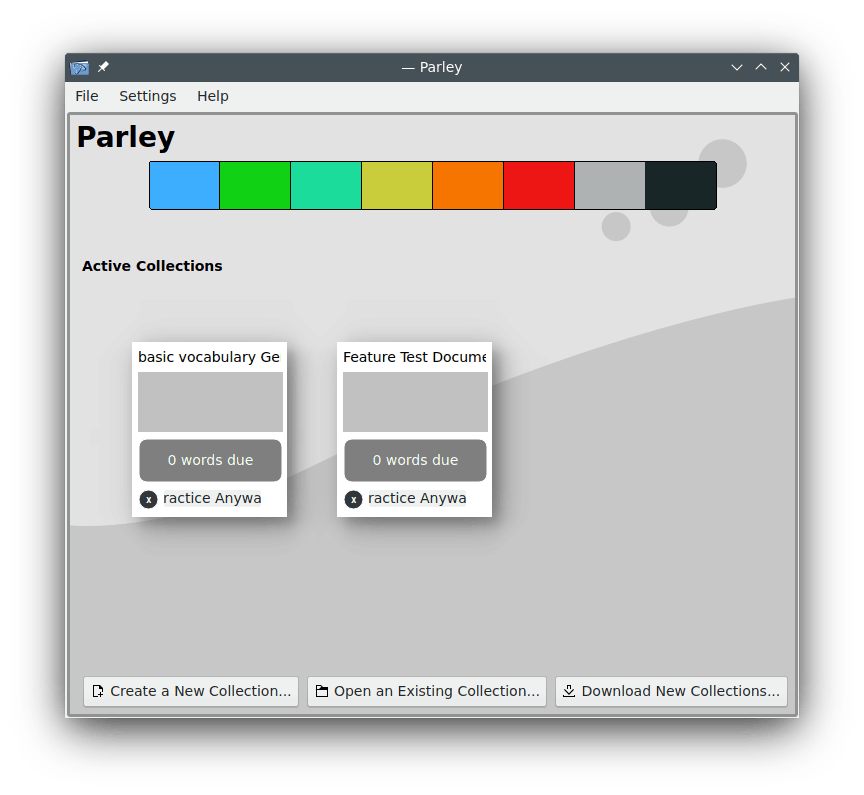The width and height of the screenshot is (864, 795).
Task: Click Download New Collections button
Action: 671,691
